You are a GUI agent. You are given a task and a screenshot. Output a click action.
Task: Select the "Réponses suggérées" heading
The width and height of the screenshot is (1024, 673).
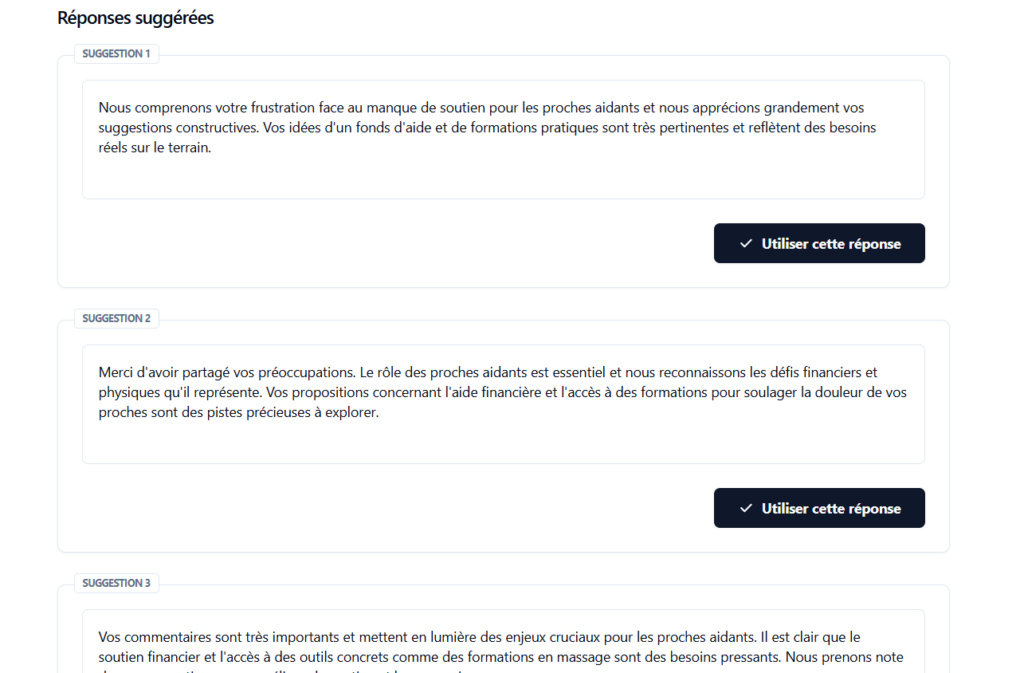coord(135,18)
